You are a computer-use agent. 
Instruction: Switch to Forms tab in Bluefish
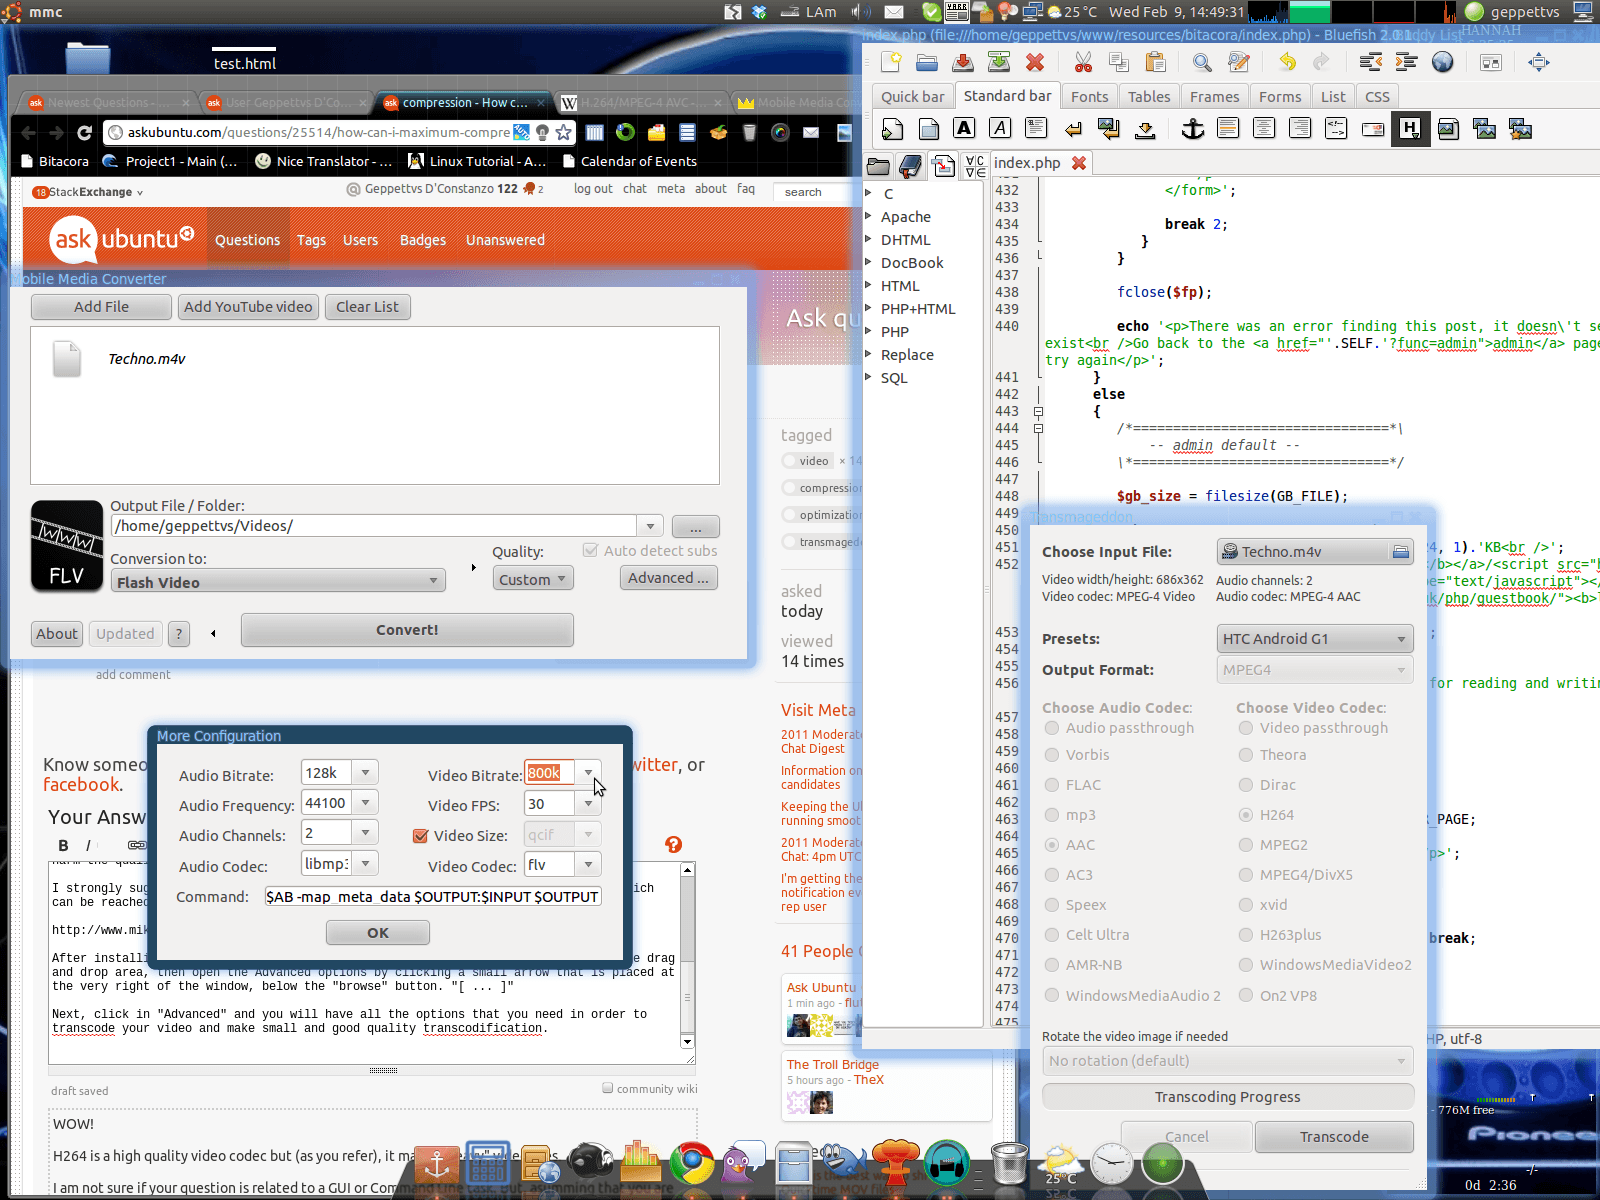click(1280, 97)
